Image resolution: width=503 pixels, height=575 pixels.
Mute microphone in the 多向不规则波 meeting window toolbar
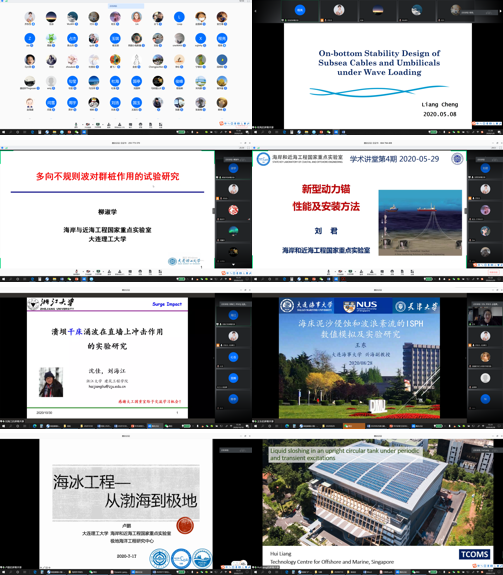(77, 272)
